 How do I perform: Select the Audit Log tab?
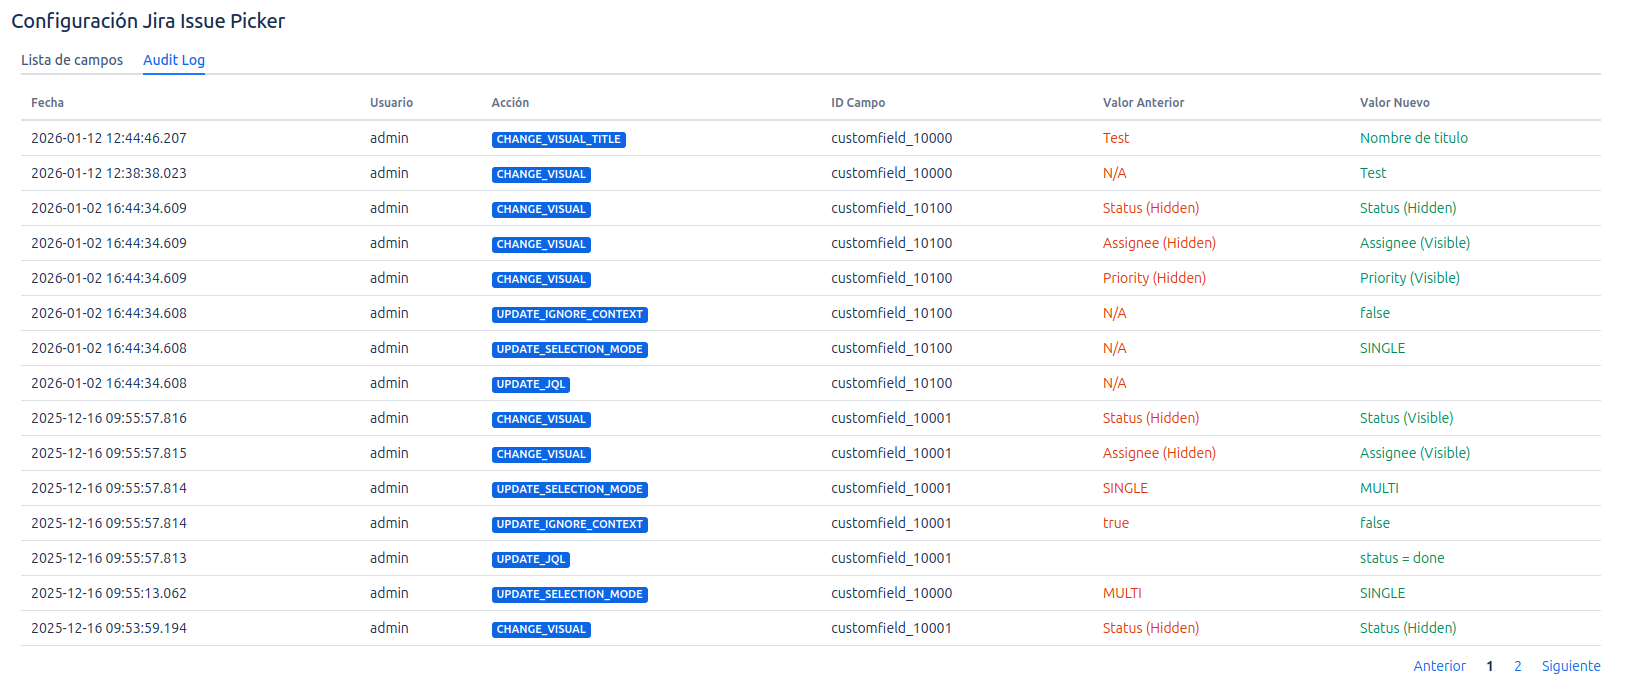click(x=174, y=60)
